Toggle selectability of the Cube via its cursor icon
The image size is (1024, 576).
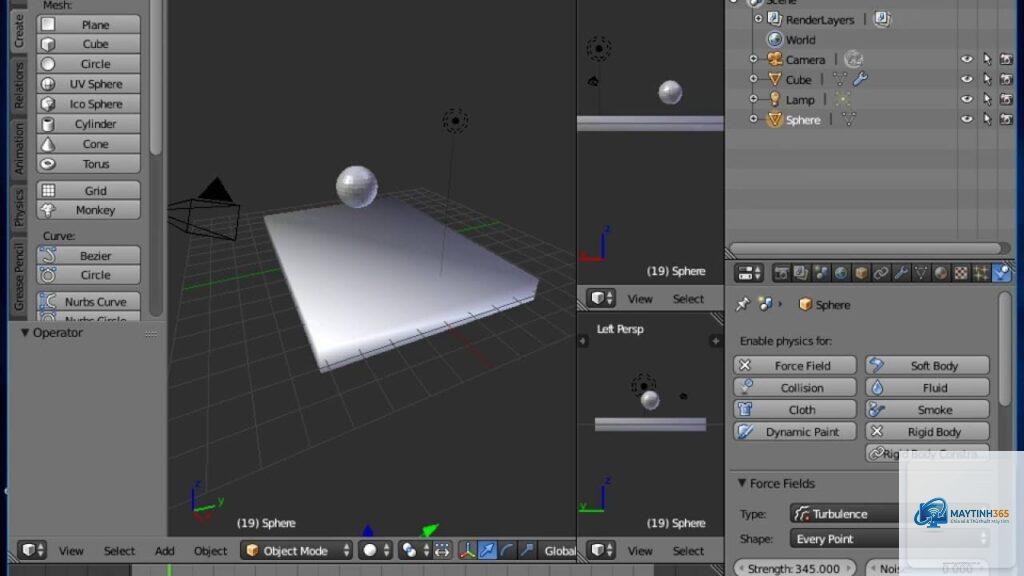point(987,79)
